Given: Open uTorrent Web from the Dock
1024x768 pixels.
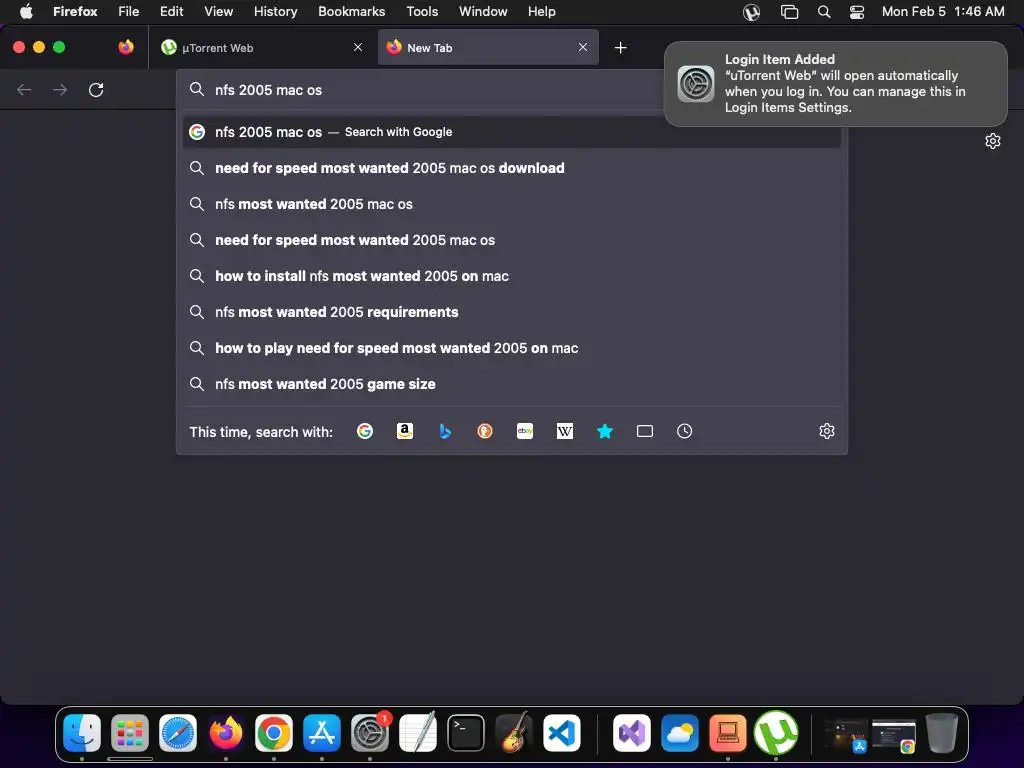Looking at the screenshot, I should [x=776, y=733].
